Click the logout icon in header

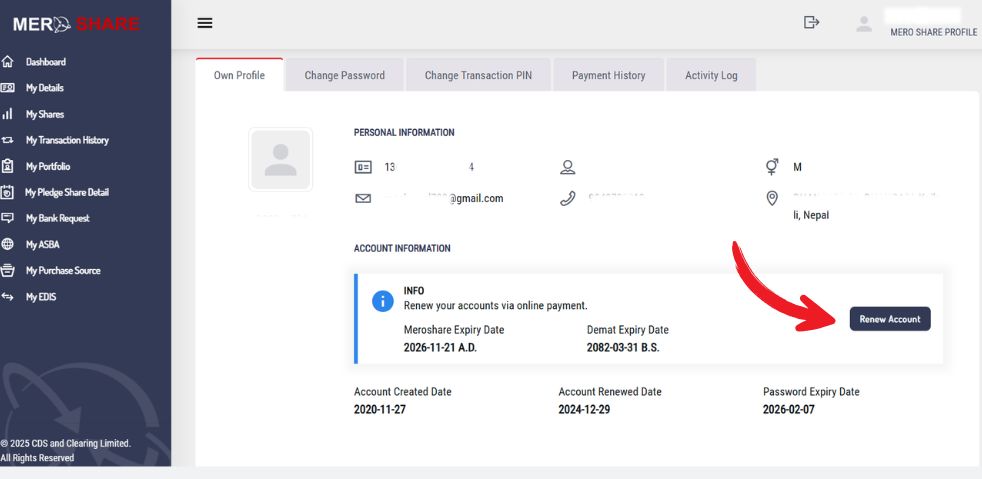(812, 23)
